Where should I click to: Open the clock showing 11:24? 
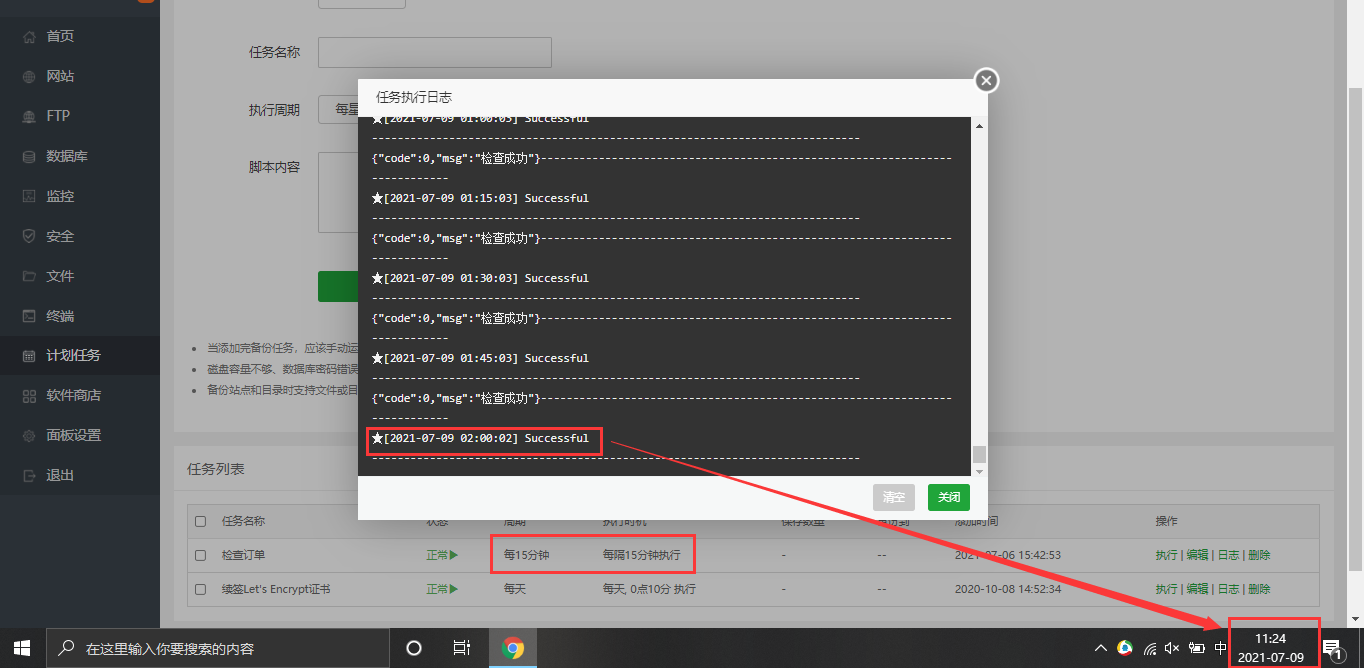(x=1270, y=648)
